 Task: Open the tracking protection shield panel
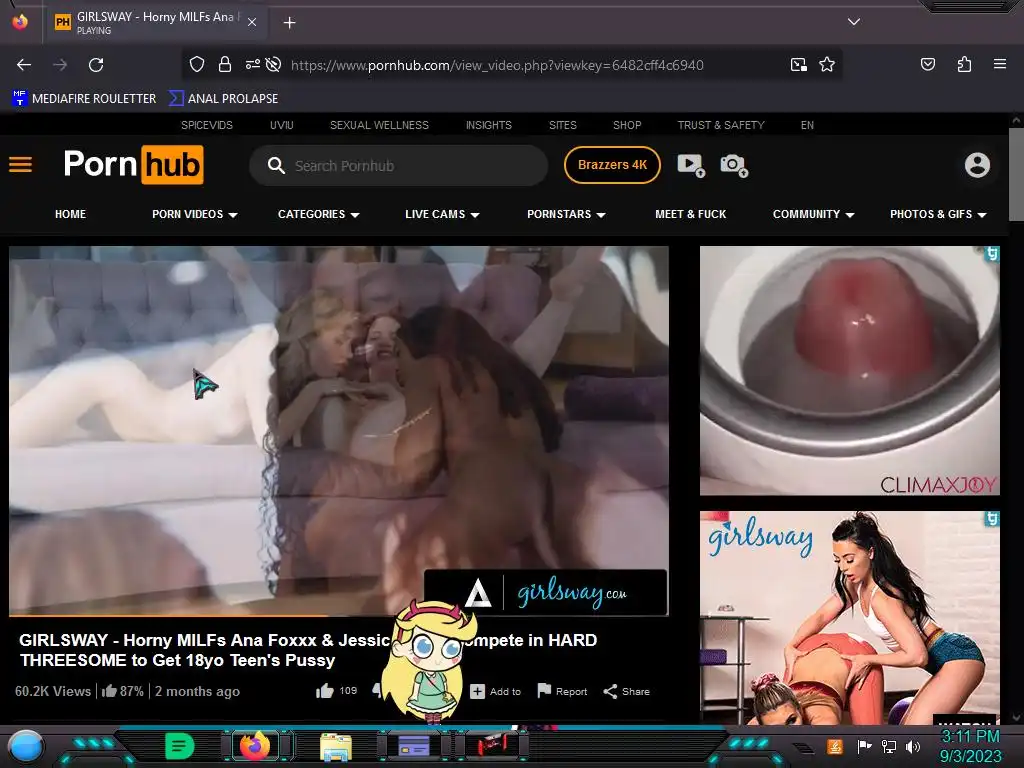[197, 65]
